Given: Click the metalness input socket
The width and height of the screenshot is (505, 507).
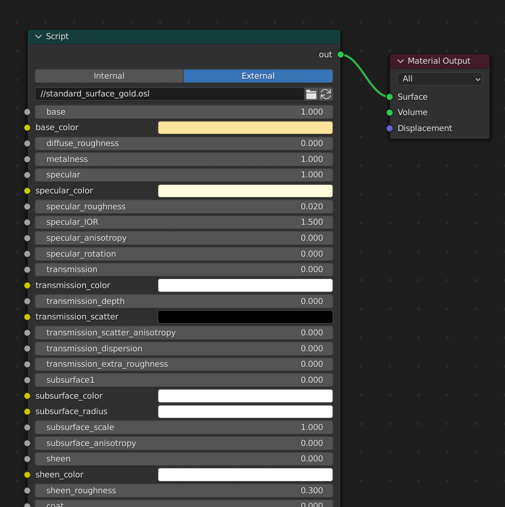Looking at the screenshot, I should (x=27, y=159).
